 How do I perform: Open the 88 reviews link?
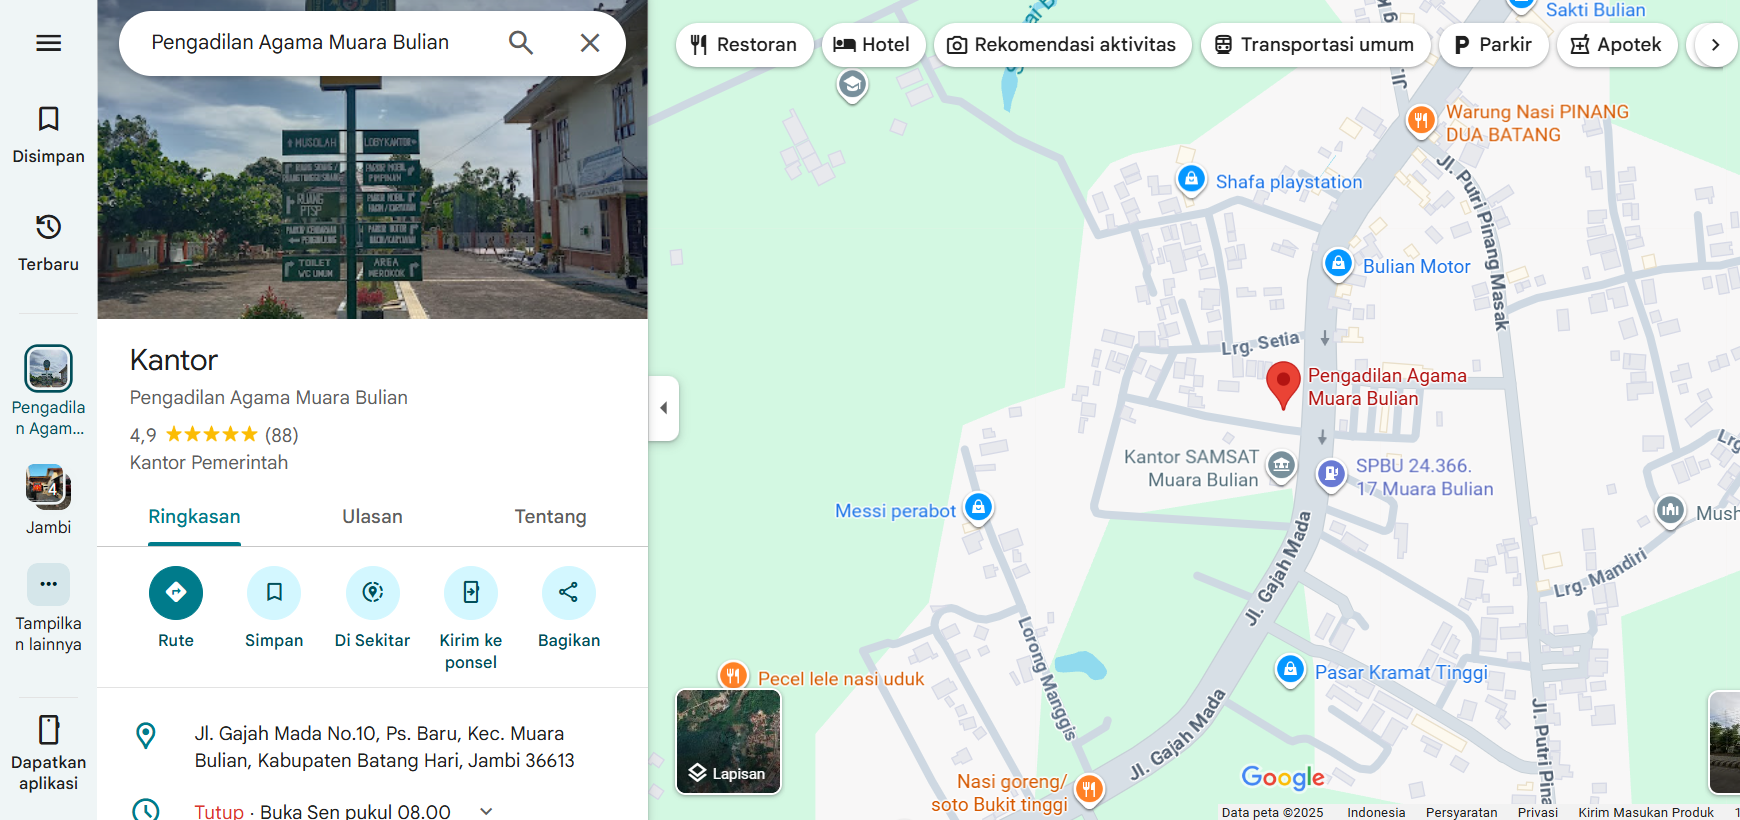[282, 435]
